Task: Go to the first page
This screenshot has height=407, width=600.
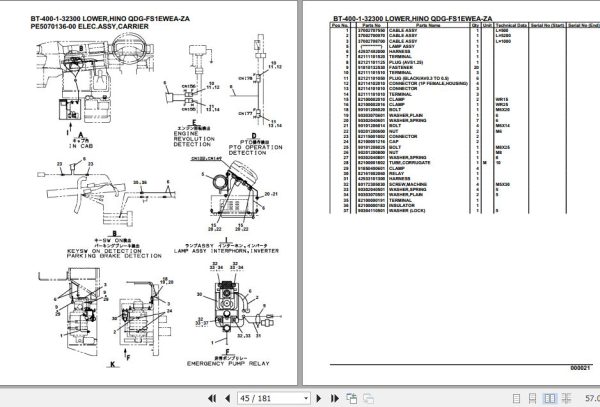Action: pos(212,398)
